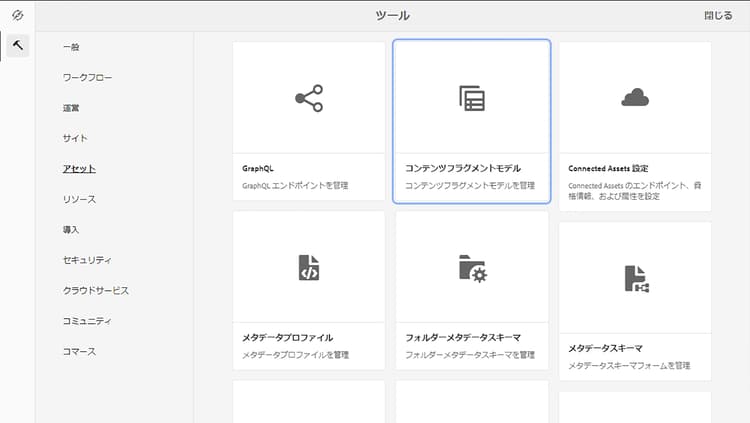The width and height of the screenshot is (750, 423).
Task: Open the サイト category
Action: (75, 138)
